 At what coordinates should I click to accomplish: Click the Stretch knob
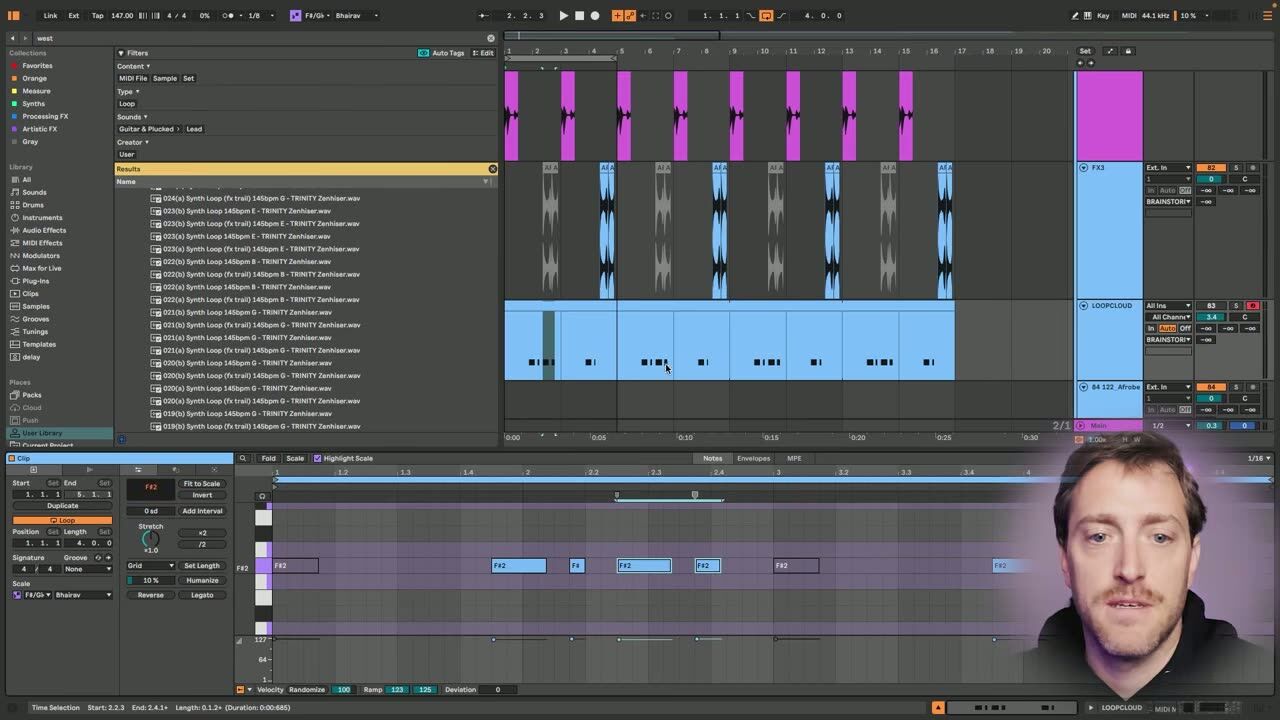coord(150,538)
